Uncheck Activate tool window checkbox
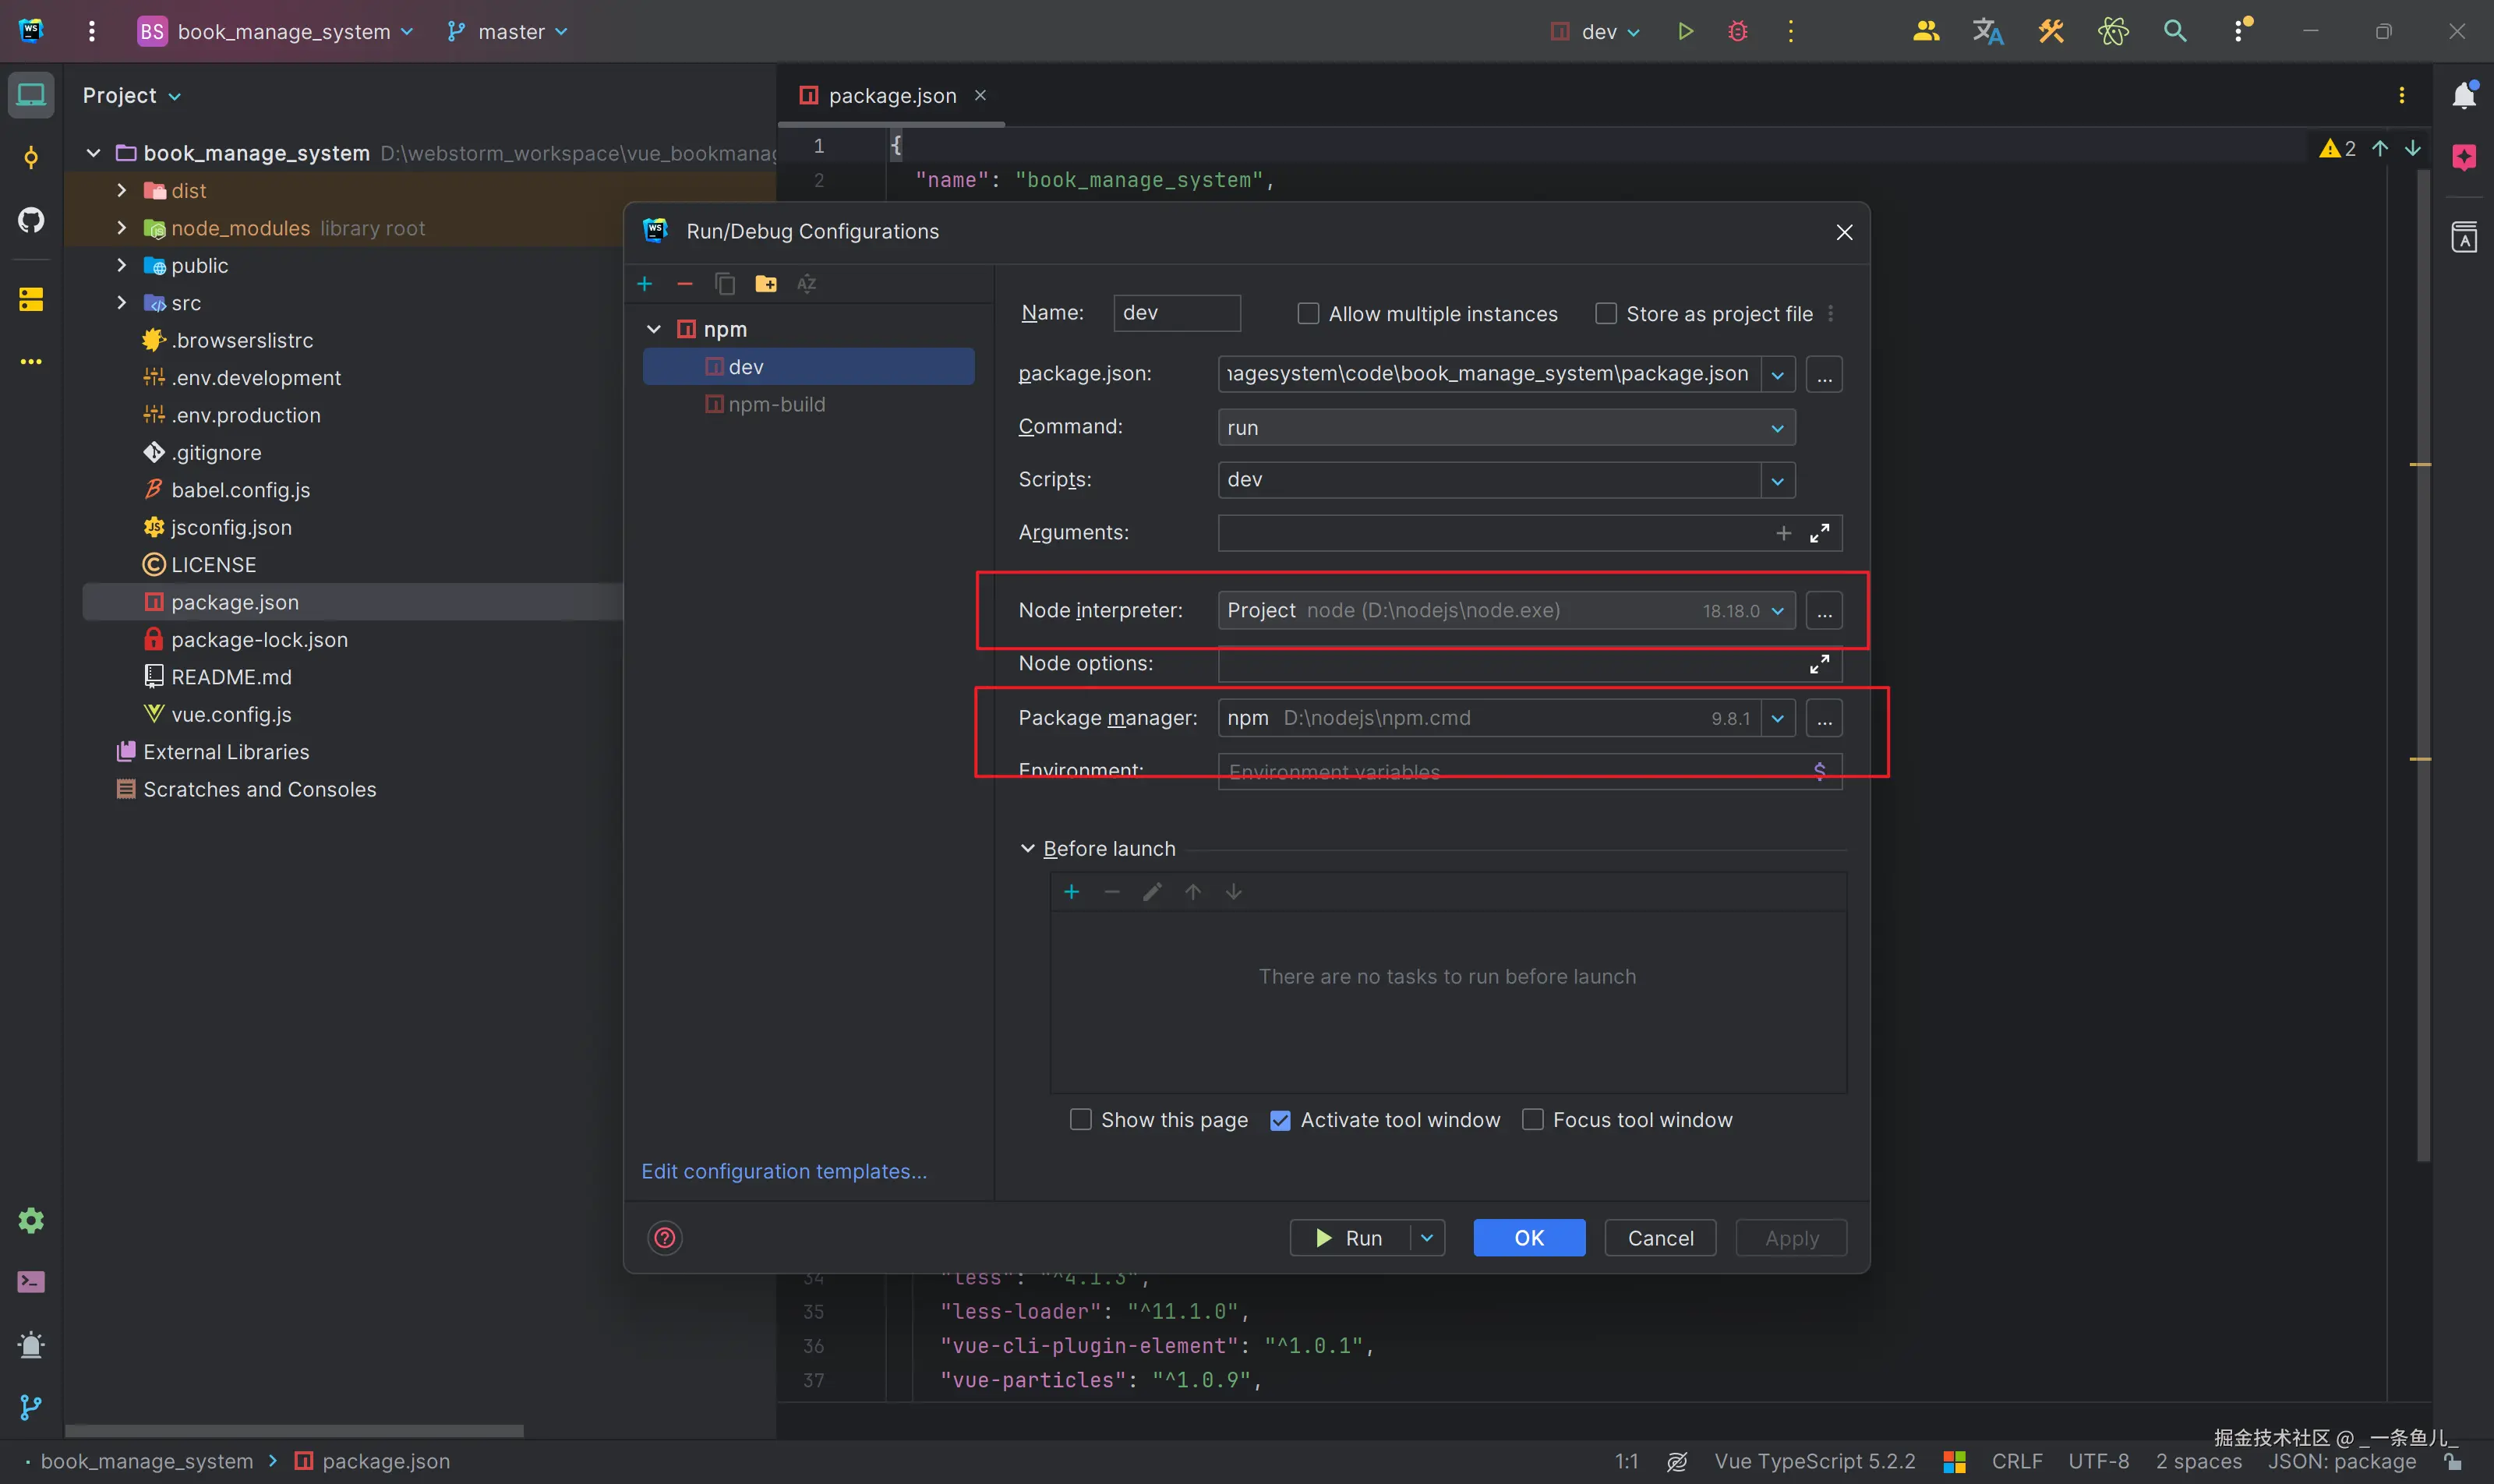The image size is (2494, 1484). pyautogui.click(x=1280, y=1120)
